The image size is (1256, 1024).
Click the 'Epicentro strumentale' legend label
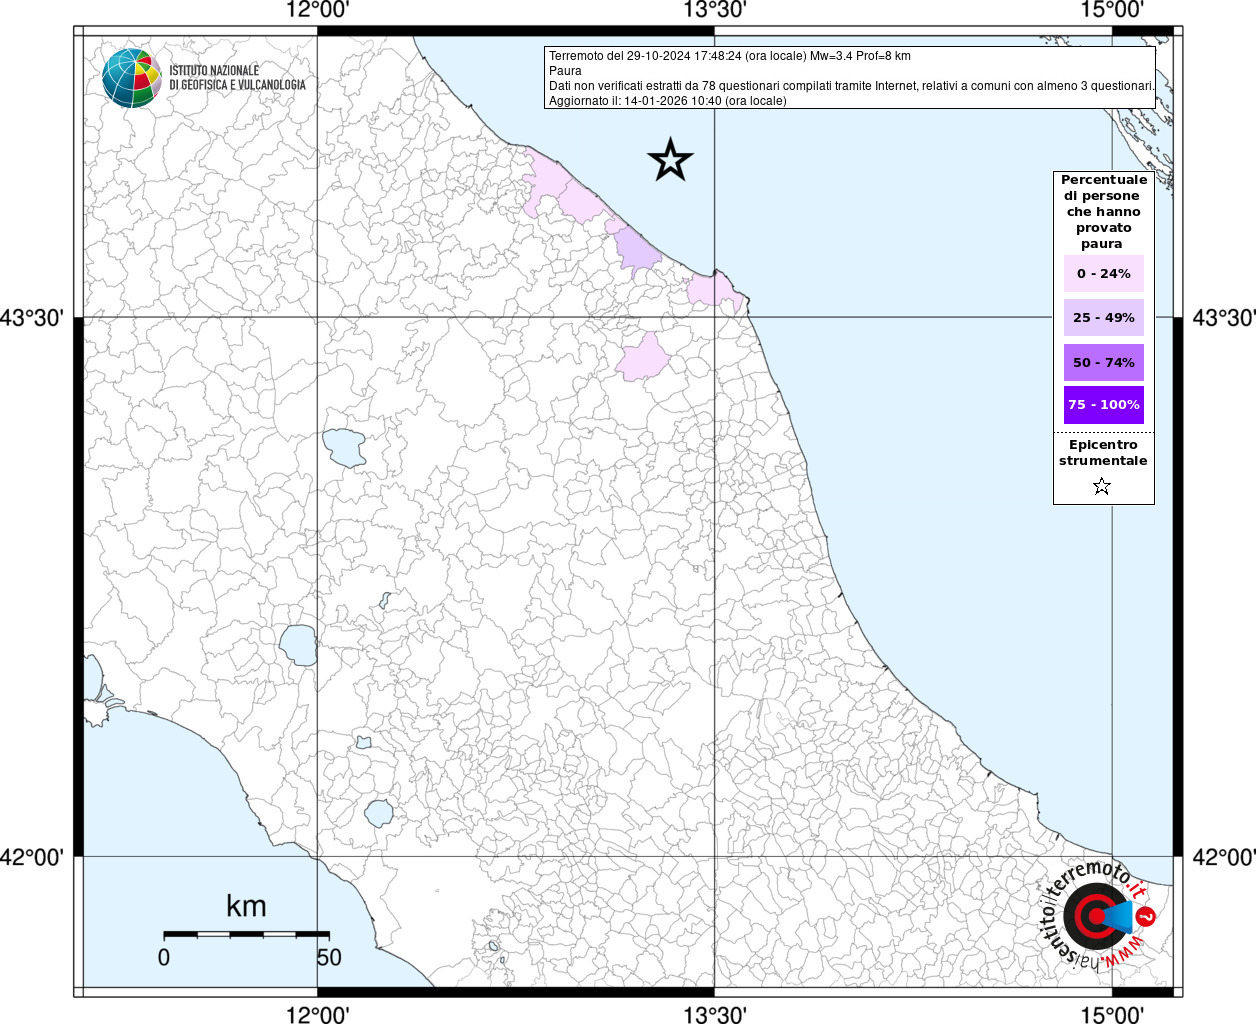pyautogui.click(x=1103, y=452)
